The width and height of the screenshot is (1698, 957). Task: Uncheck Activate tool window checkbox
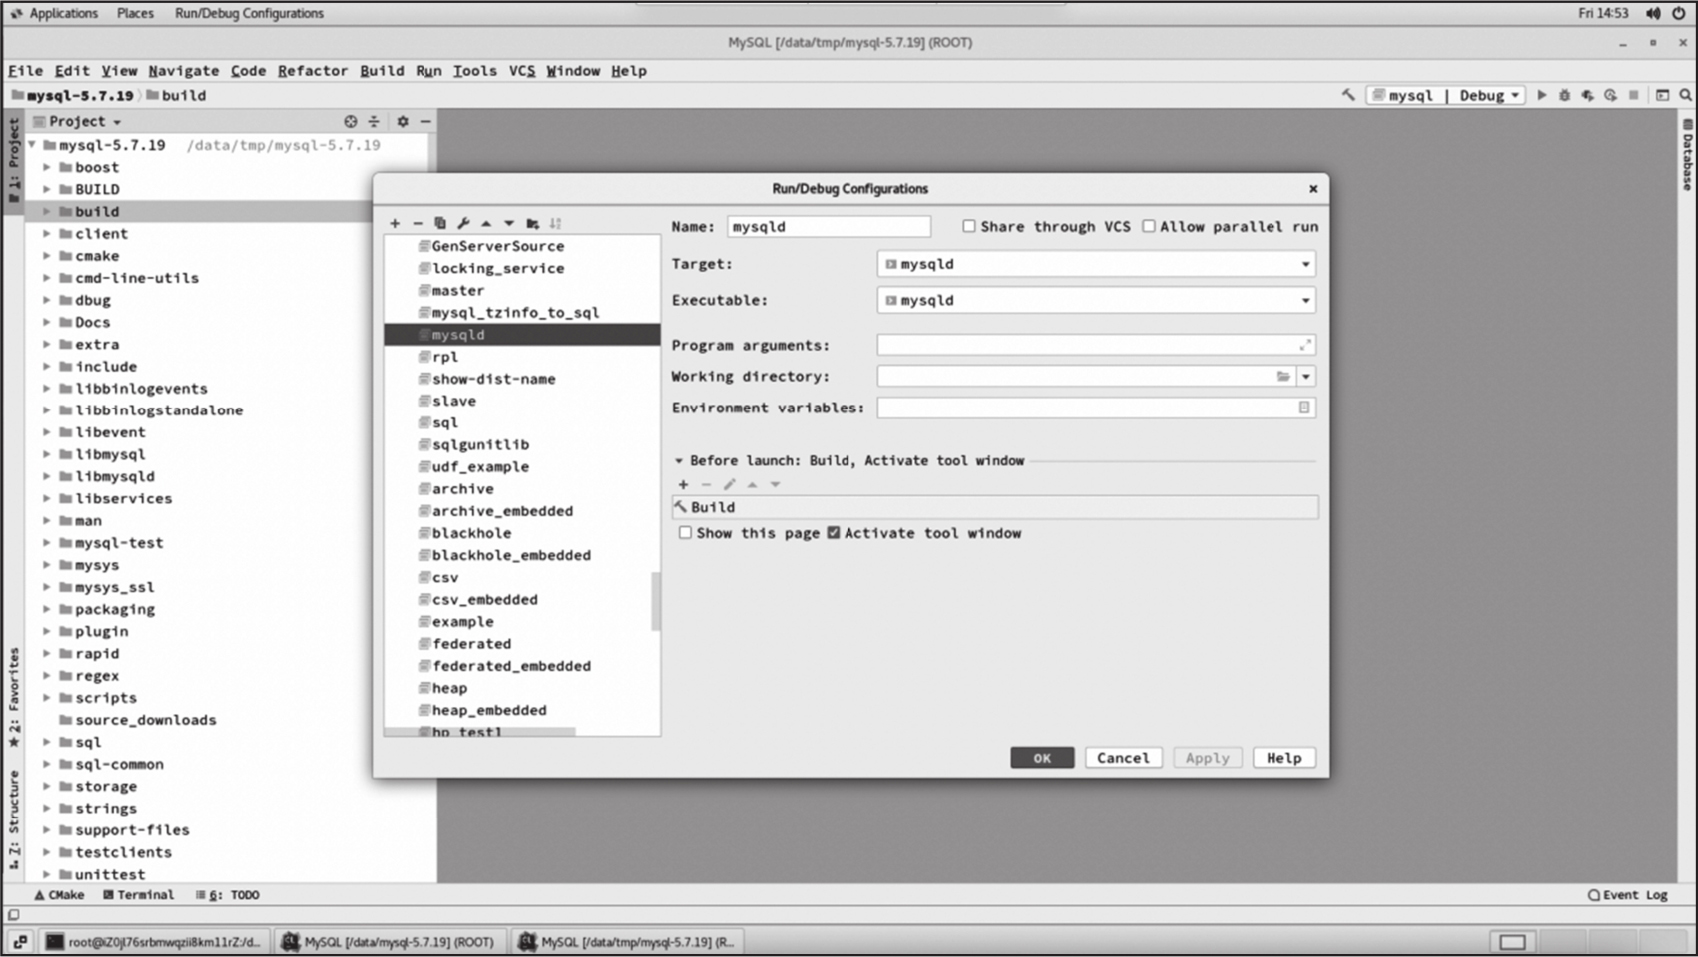834,533
